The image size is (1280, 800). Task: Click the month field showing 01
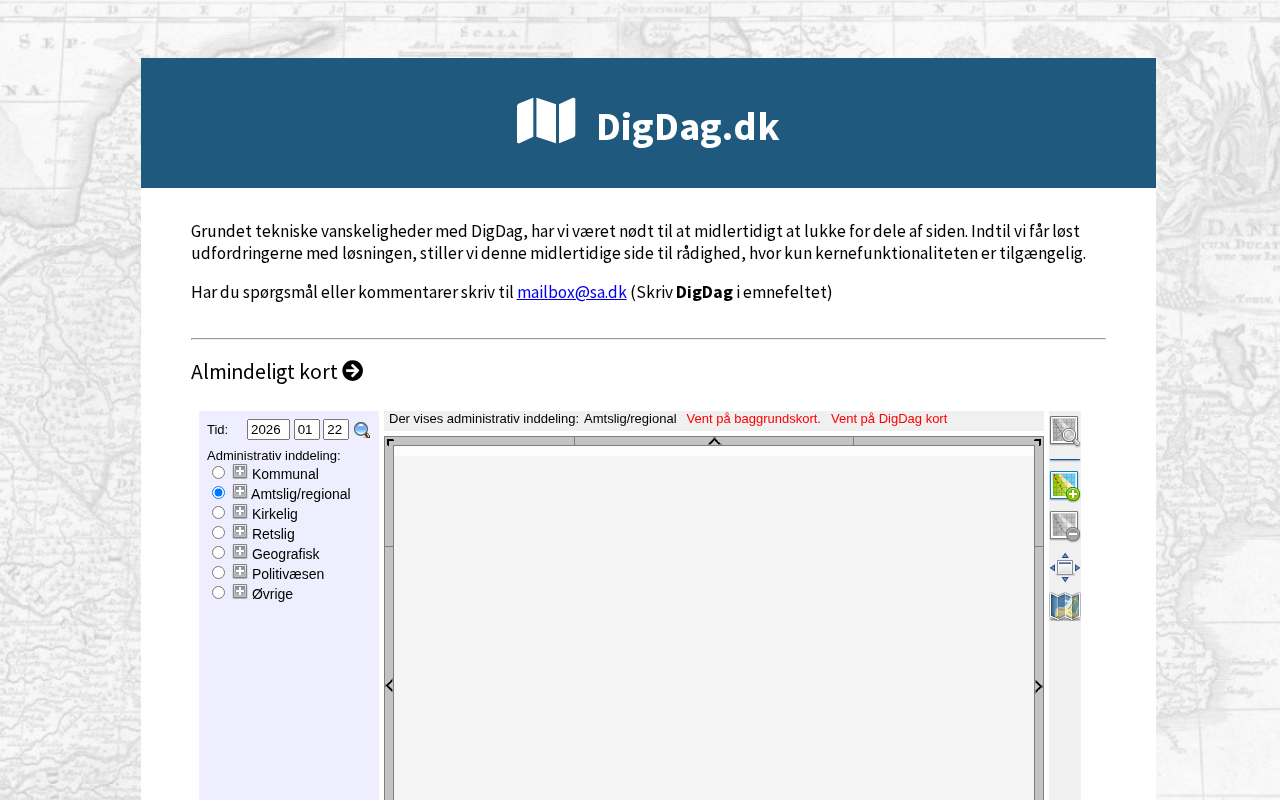(x=307, y=429)
